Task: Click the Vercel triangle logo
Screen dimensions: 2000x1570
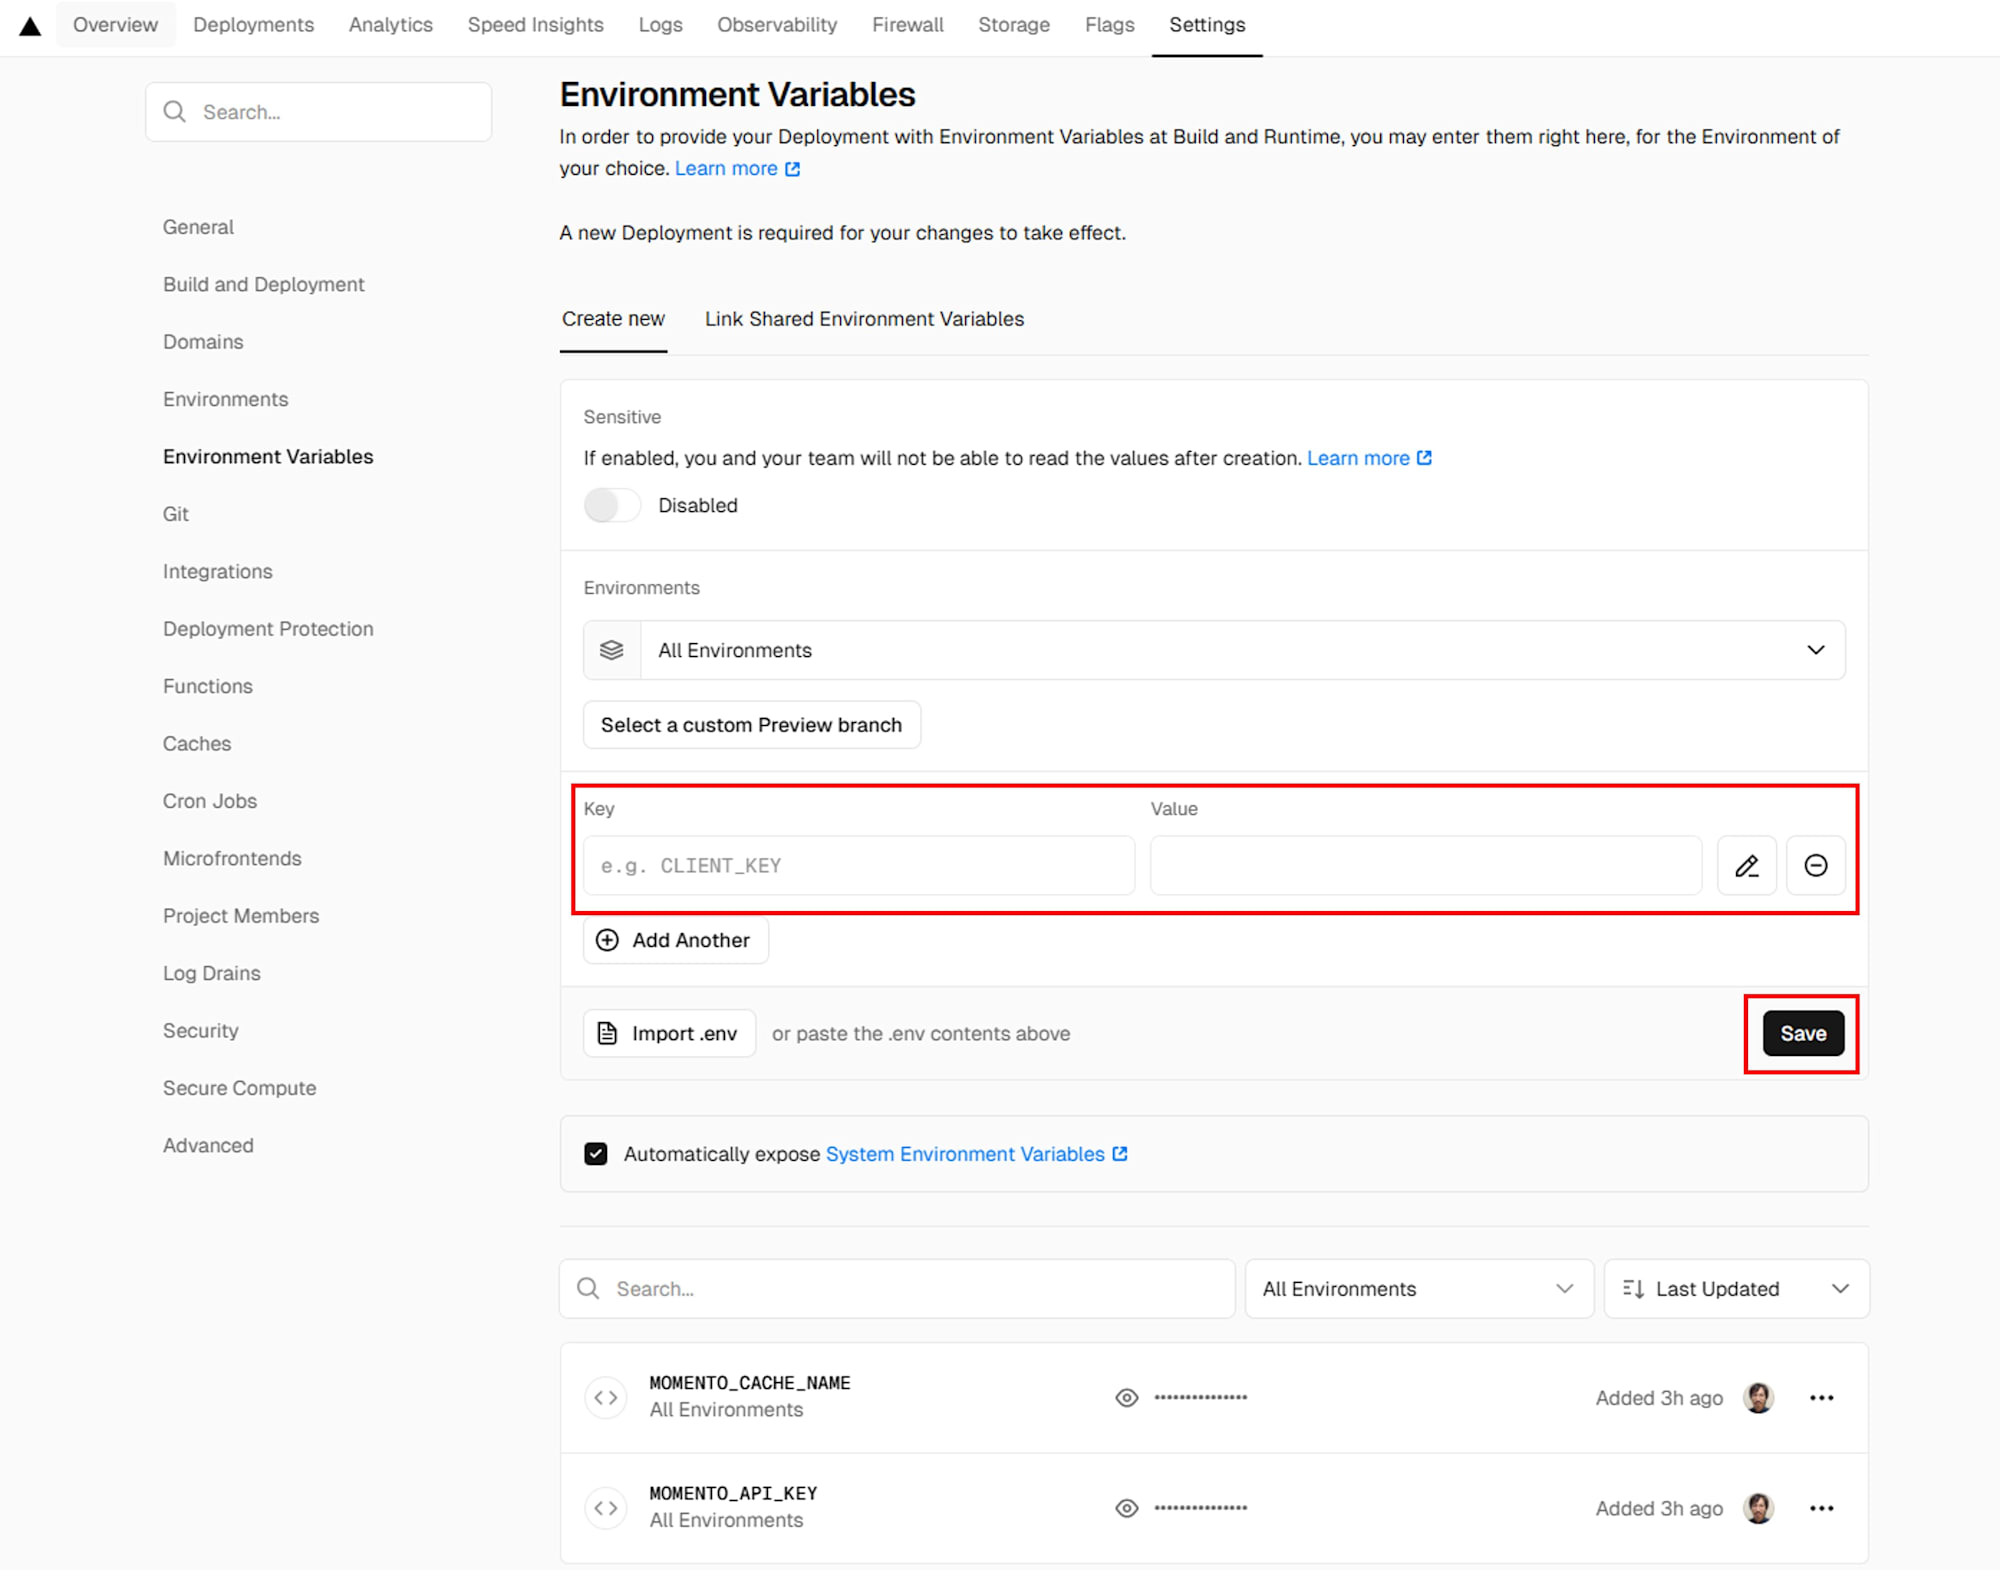Action: (31, 26)
